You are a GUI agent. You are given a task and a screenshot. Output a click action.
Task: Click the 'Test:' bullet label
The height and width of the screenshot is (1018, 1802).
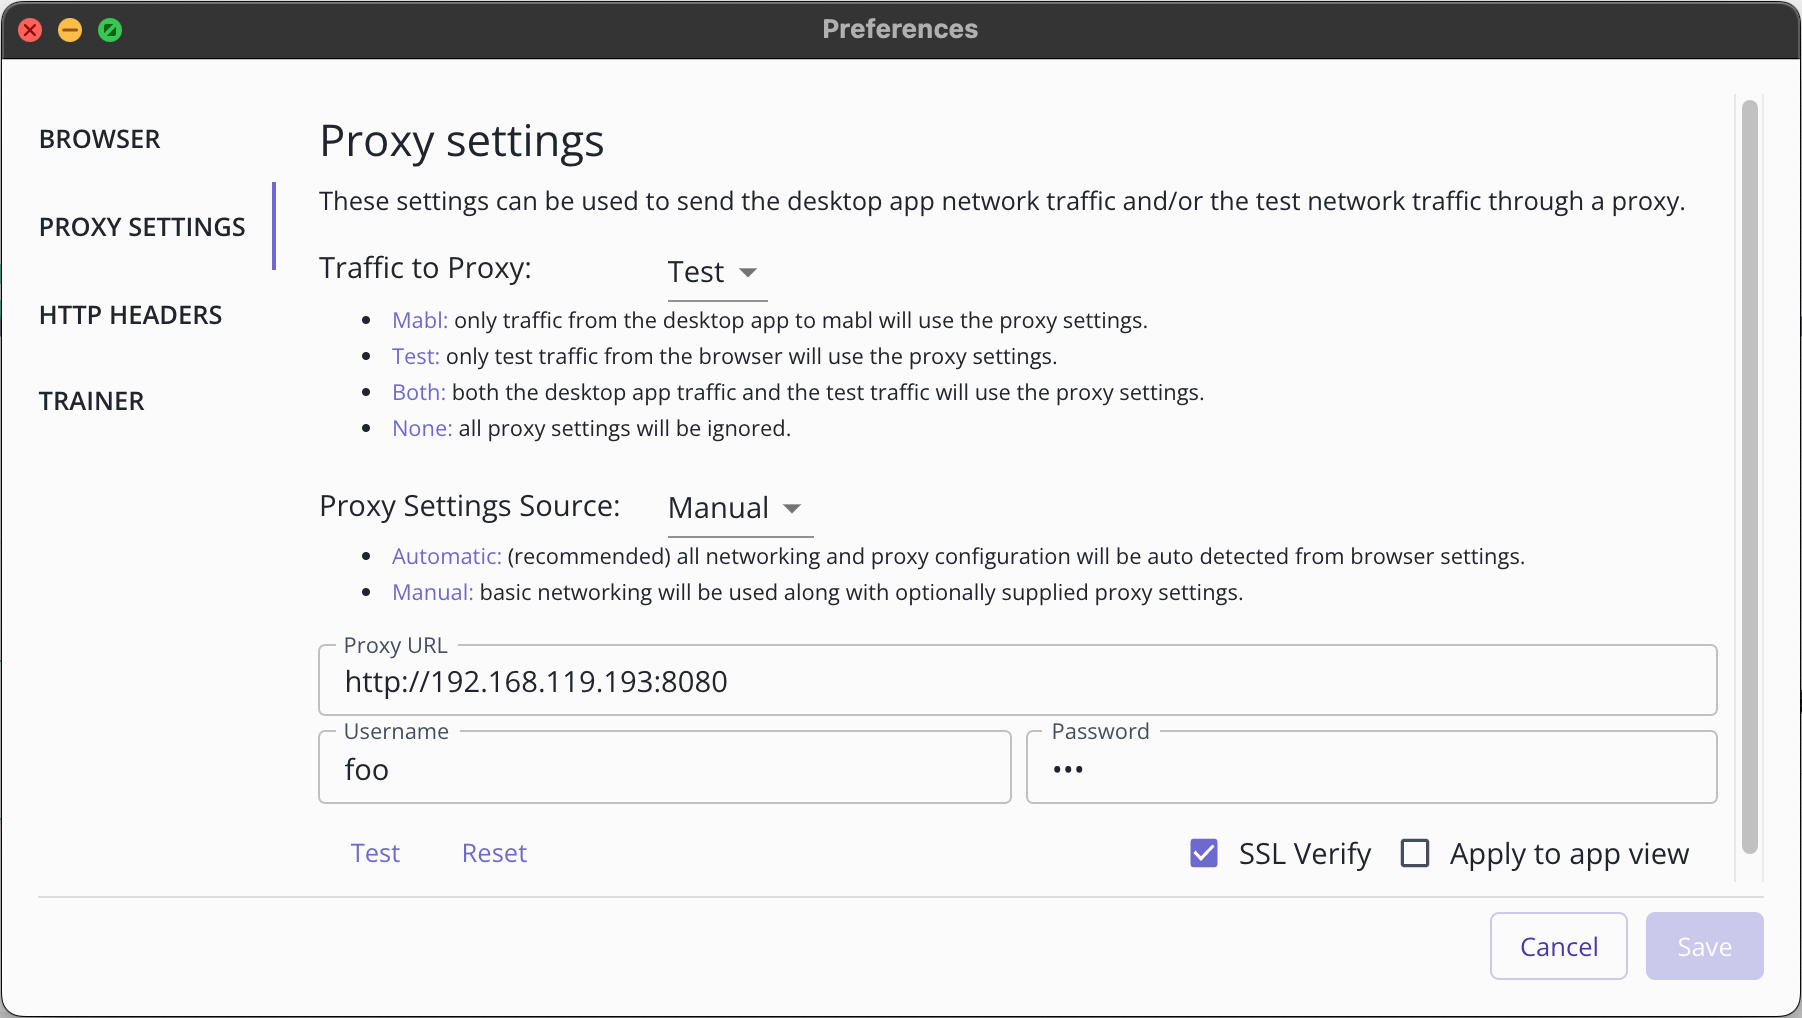[x=416, y=356]
